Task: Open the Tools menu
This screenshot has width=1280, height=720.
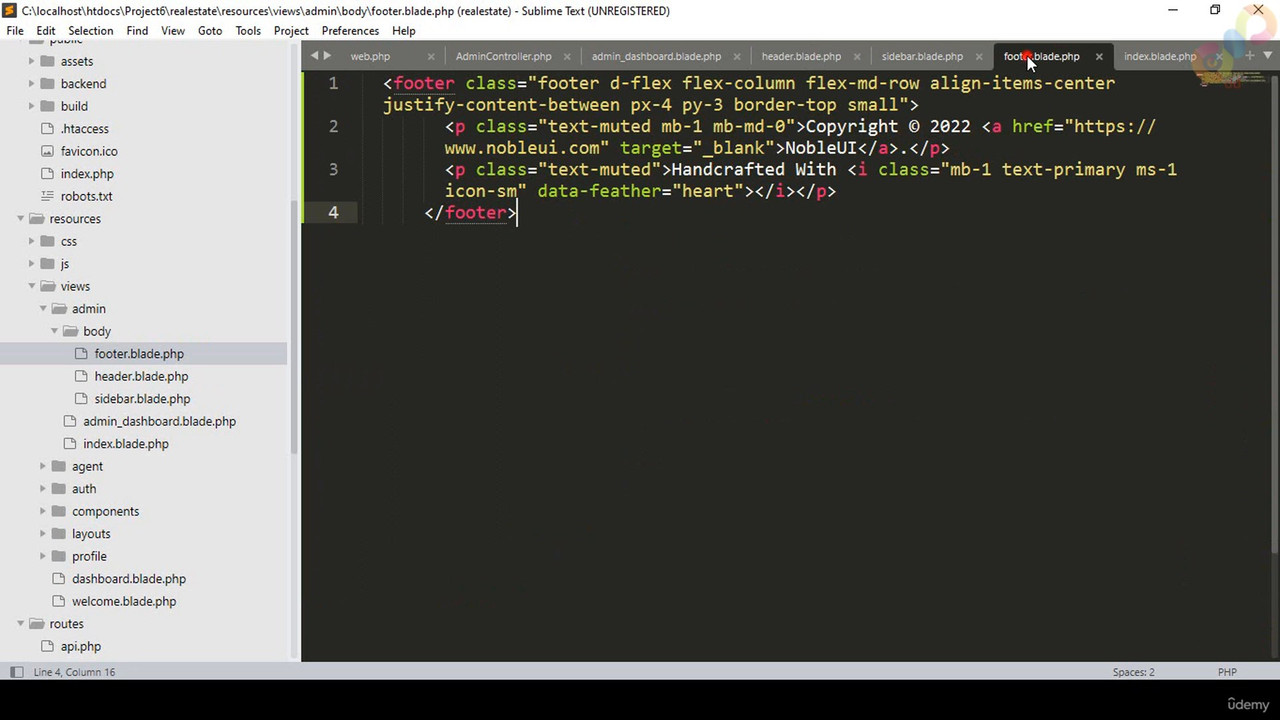Action: coord(248,31)
